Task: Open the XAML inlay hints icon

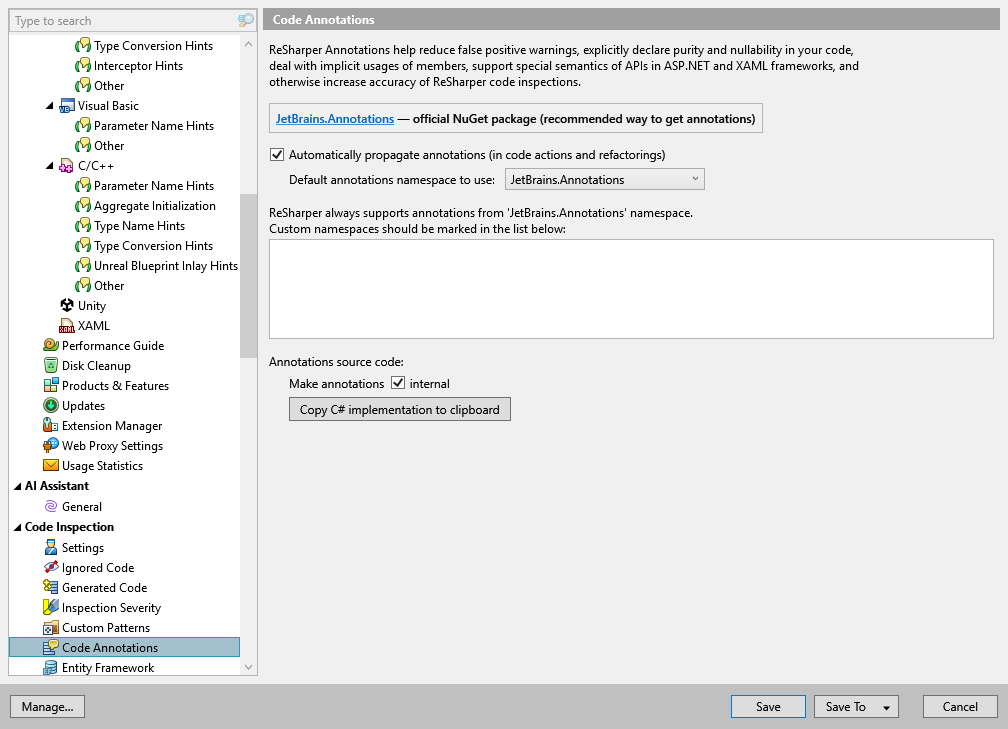Action: tap(66, 325)
